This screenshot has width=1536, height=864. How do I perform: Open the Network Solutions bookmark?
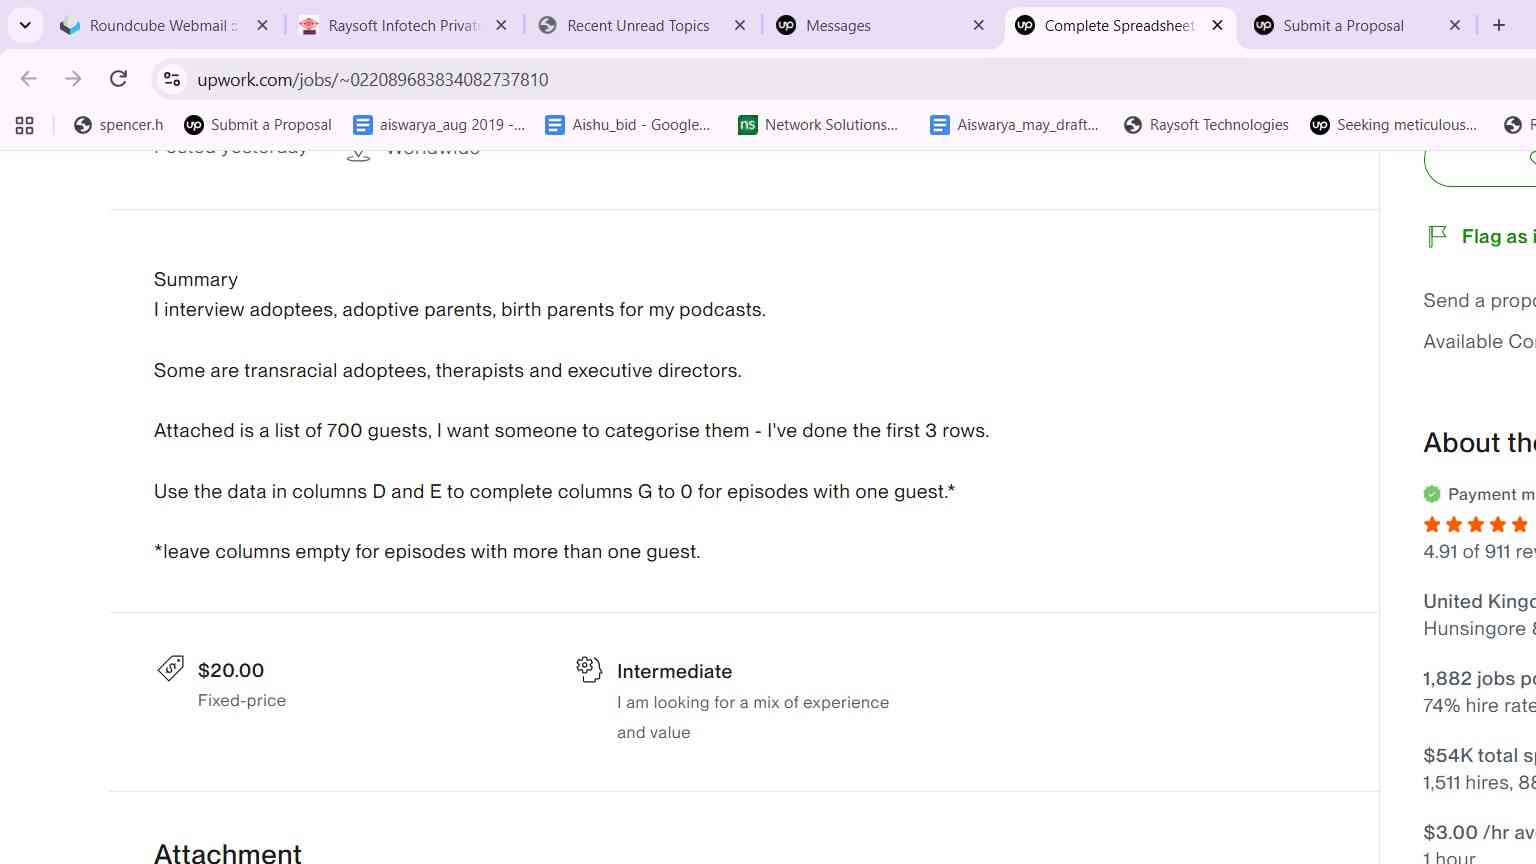pos(818,125)
